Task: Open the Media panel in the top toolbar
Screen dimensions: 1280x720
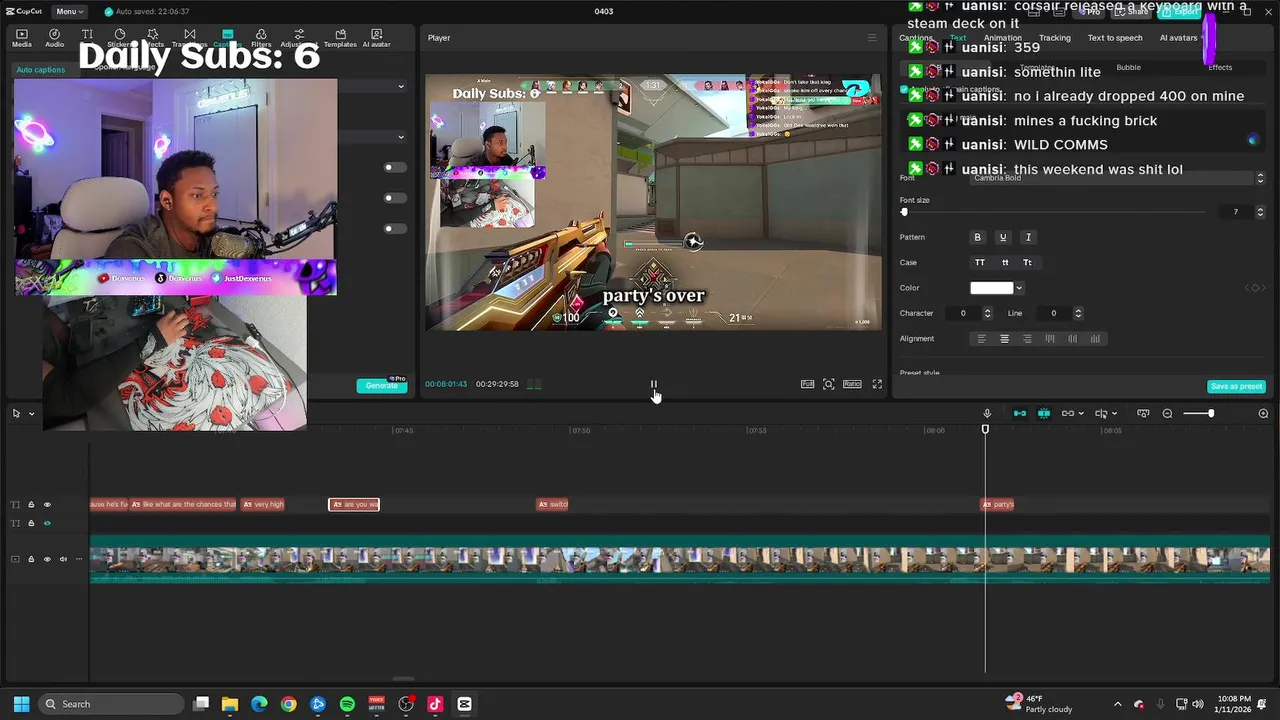Action: (x=21, y=38)
